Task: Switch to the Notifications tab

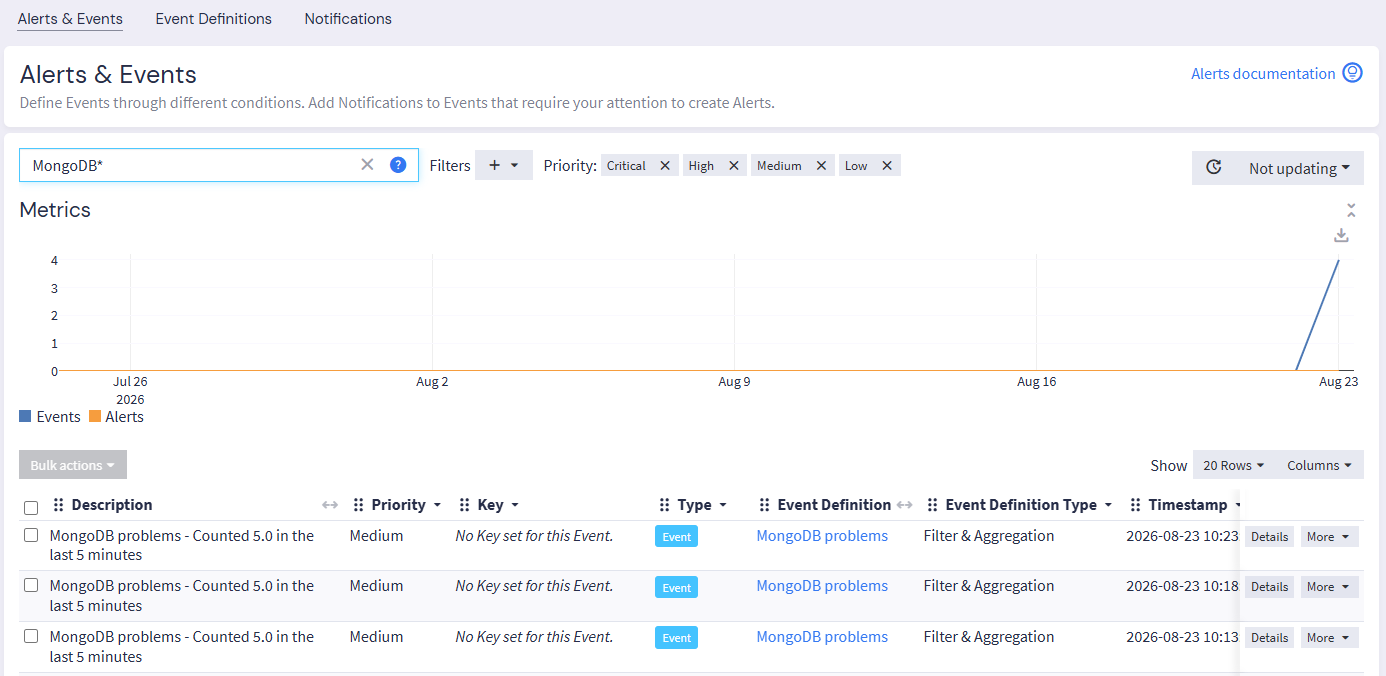Action: [348, 19]
